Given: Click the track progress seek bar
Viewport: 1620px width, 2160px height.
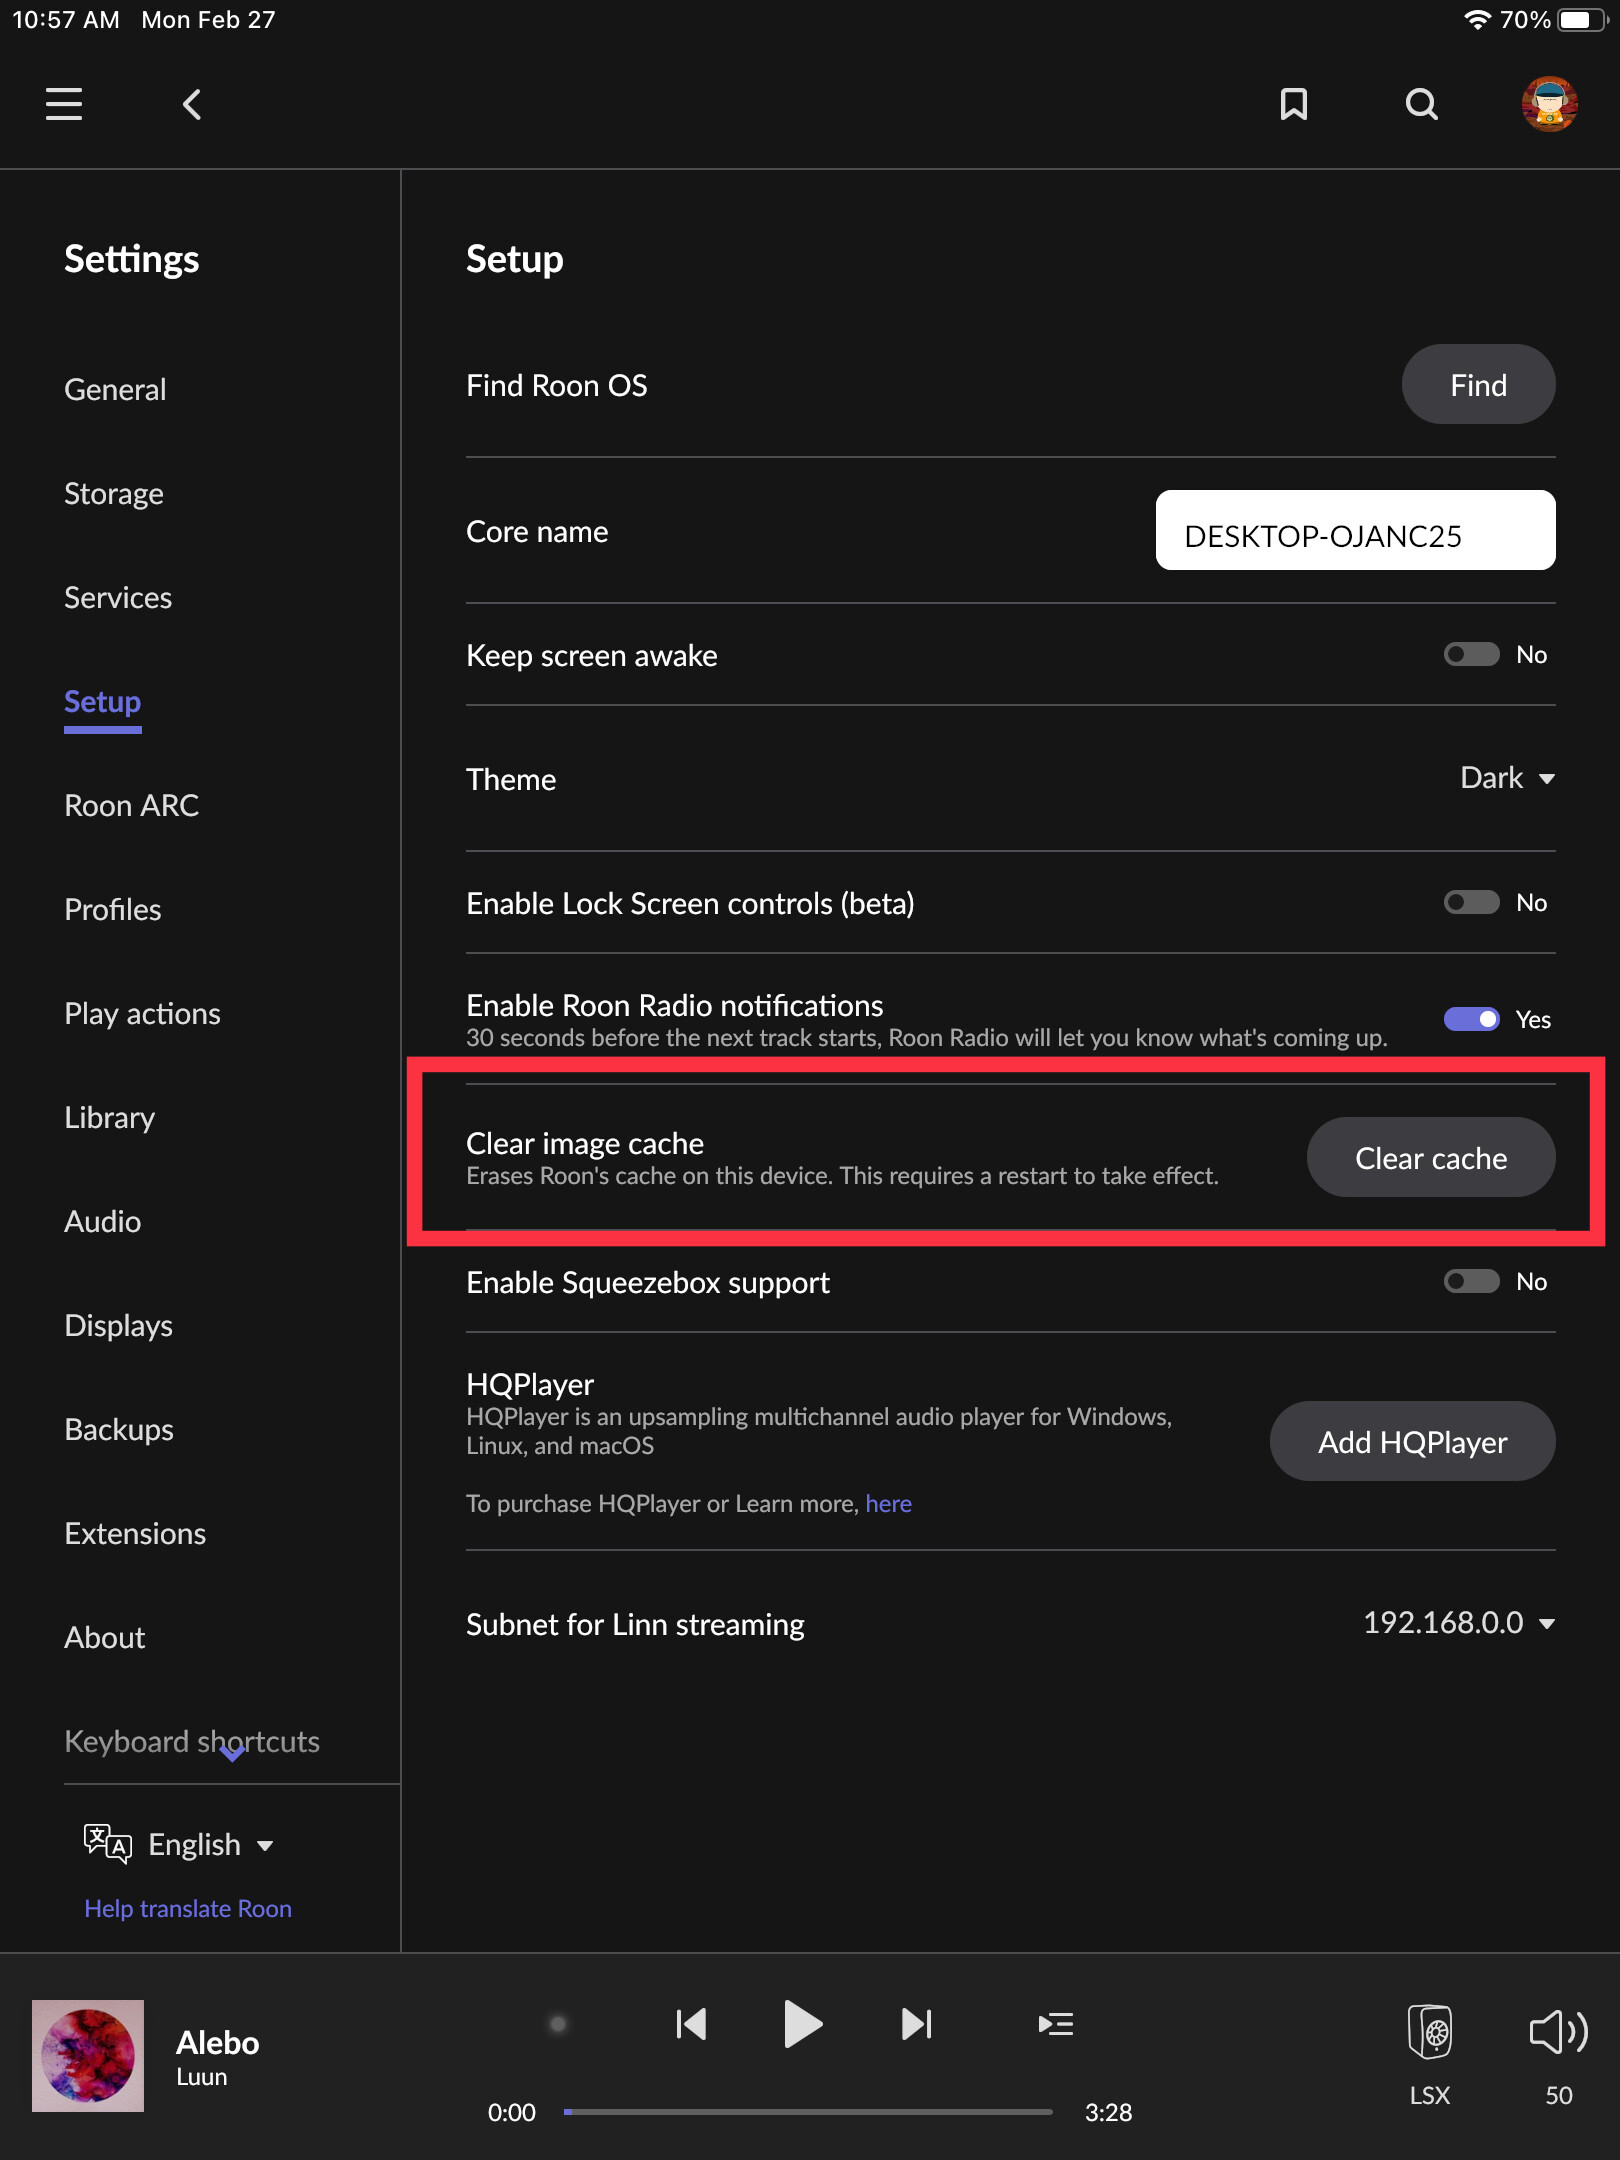Looking at the screenshot, I should pos(808,2112).
